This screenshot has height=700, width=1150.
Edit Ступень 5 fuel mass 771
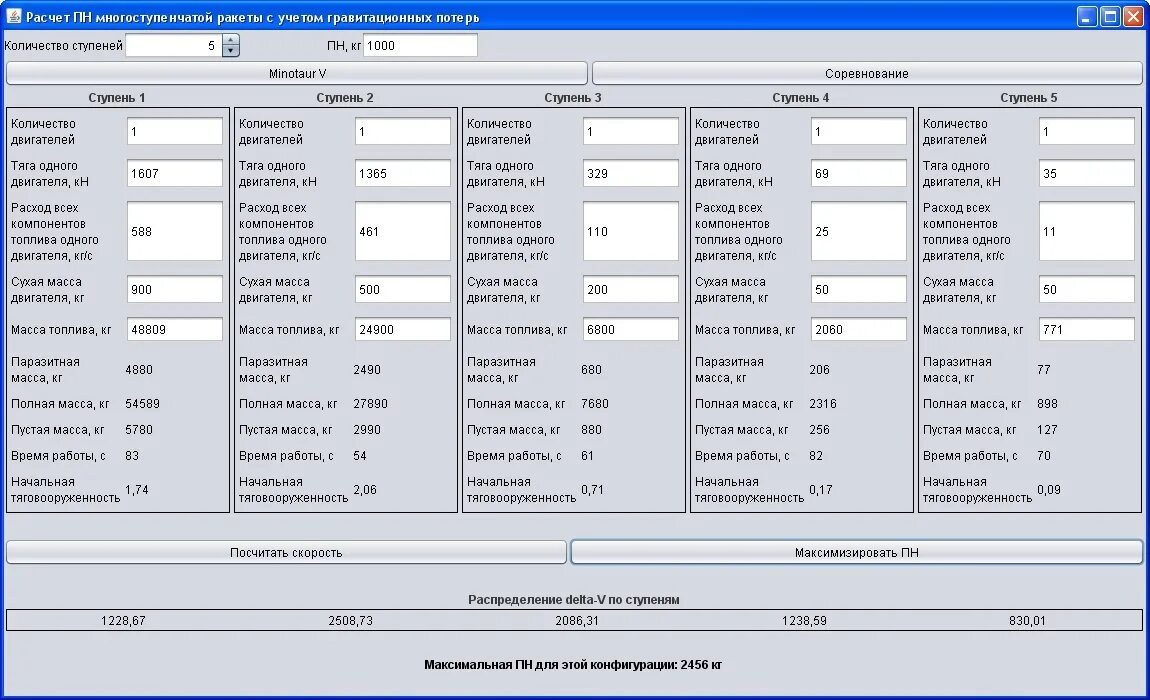click(x=1087, y=329)
